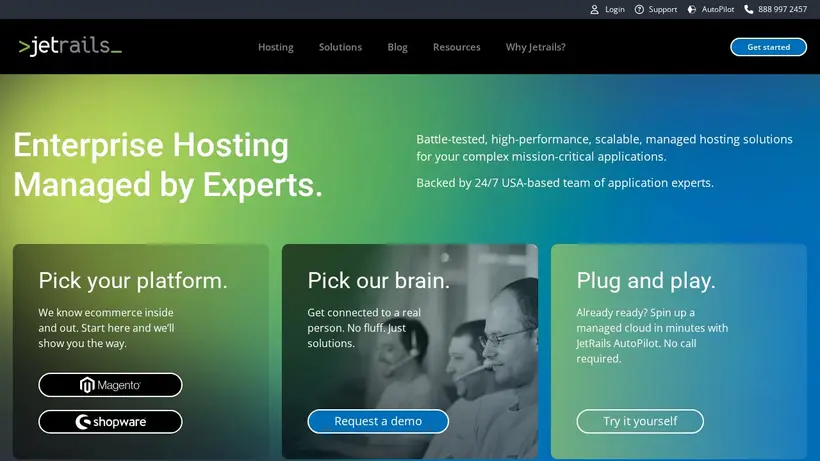Open the AutoPilot link in top bar
Screen dimensions: 820x461
(x=718, y=9)
